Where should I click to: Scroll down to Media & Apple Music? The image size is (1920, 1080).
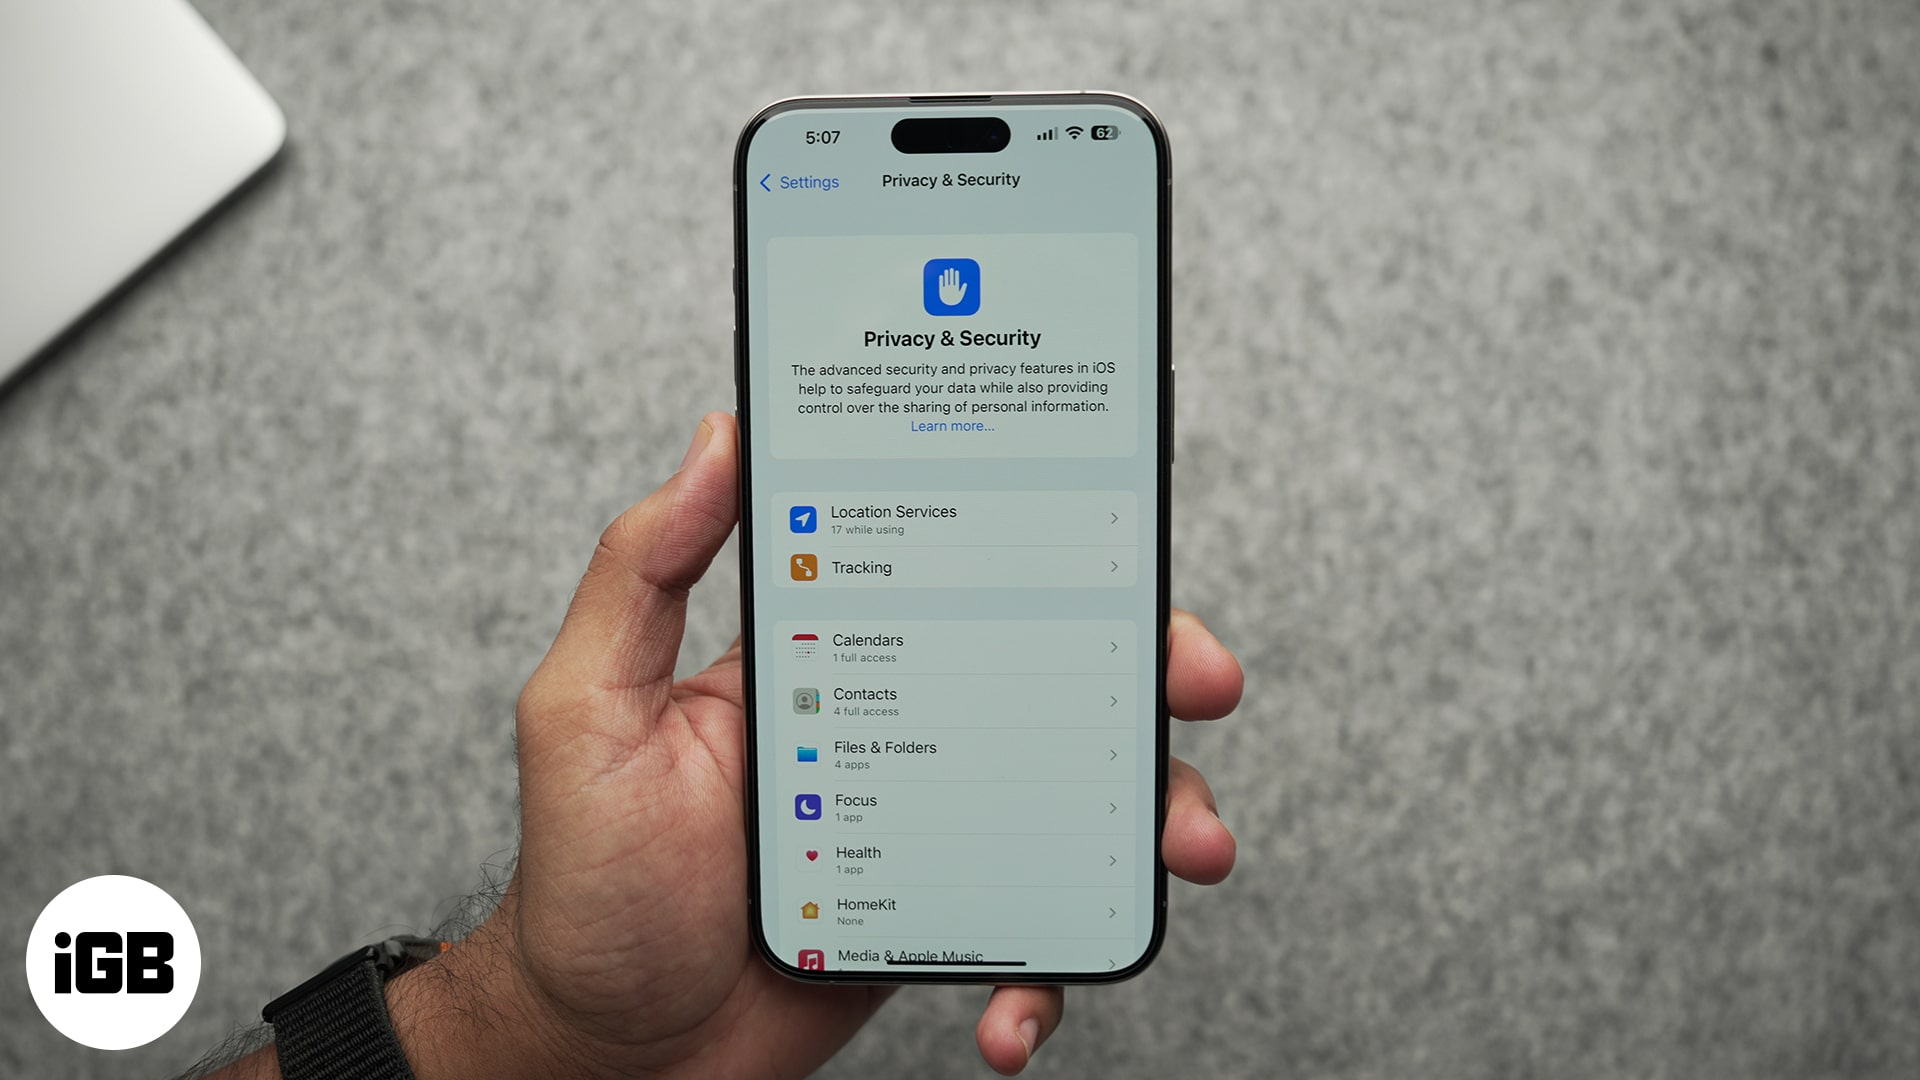(953, 956)
